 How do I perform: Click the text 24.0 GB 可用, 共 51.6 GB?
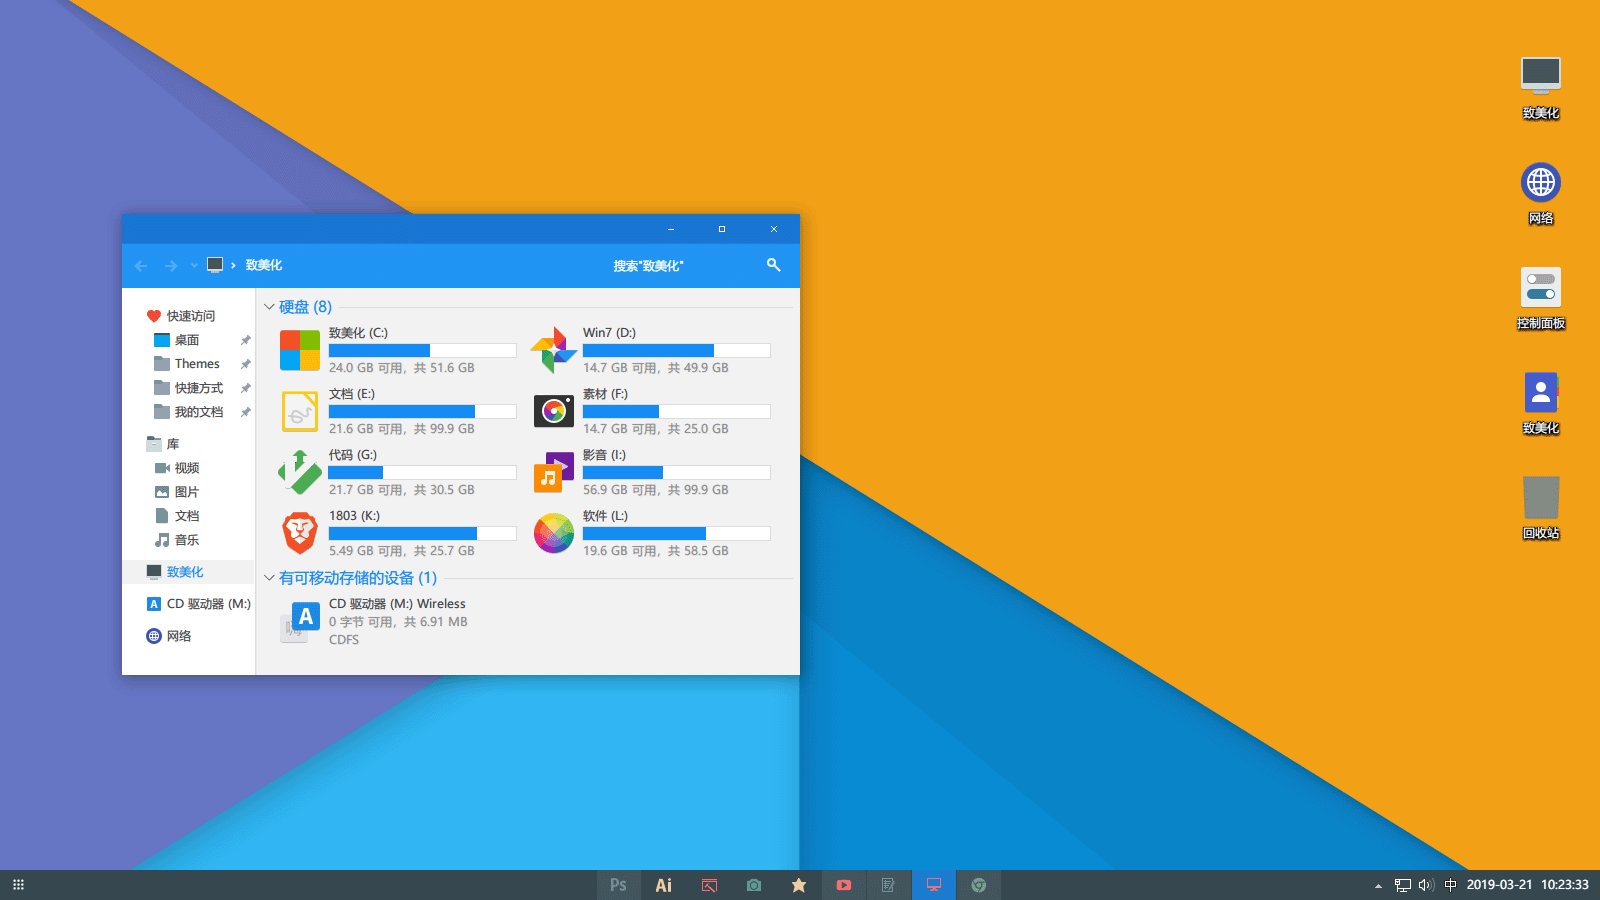(x=402, y=368)
